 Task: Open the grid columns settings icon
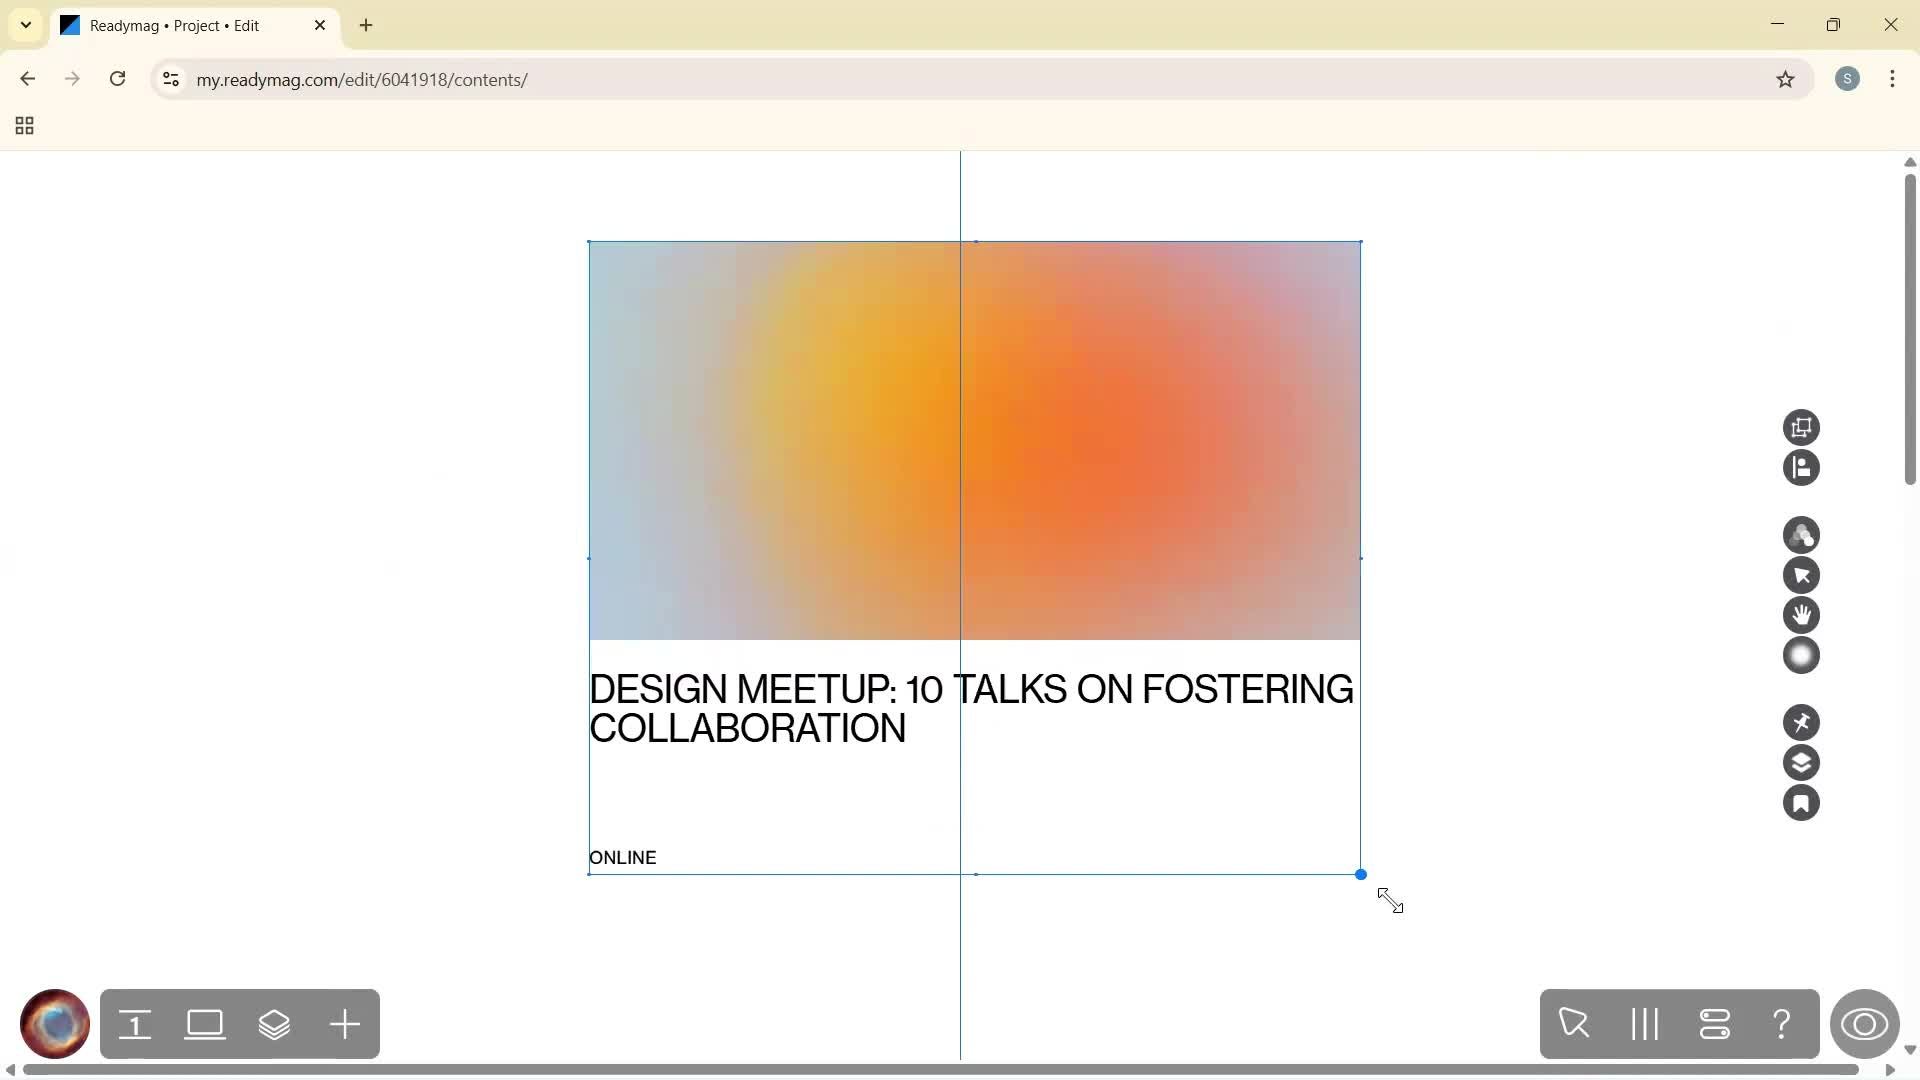pyautogui.click(x=1644, y=1023)
